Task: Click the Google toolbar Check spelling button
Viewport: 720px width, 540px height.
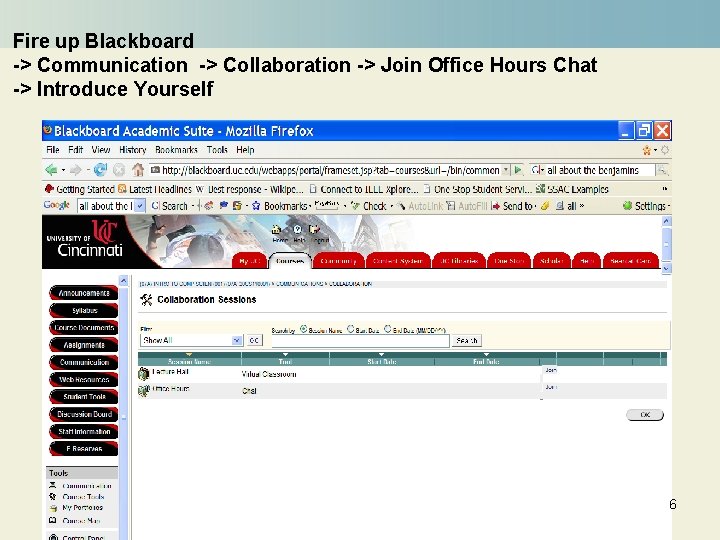Action: click(x=368, y=206)
